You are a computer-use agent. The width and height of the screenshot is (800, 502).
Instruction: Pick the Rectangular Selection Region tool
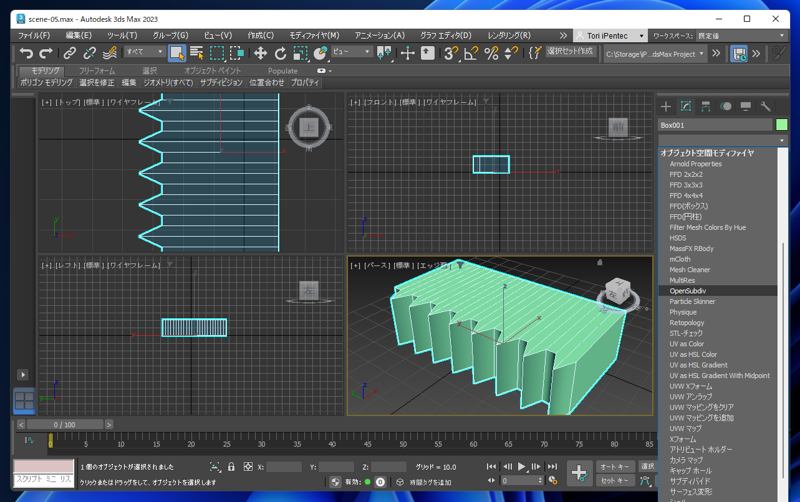tap(217, 53)
